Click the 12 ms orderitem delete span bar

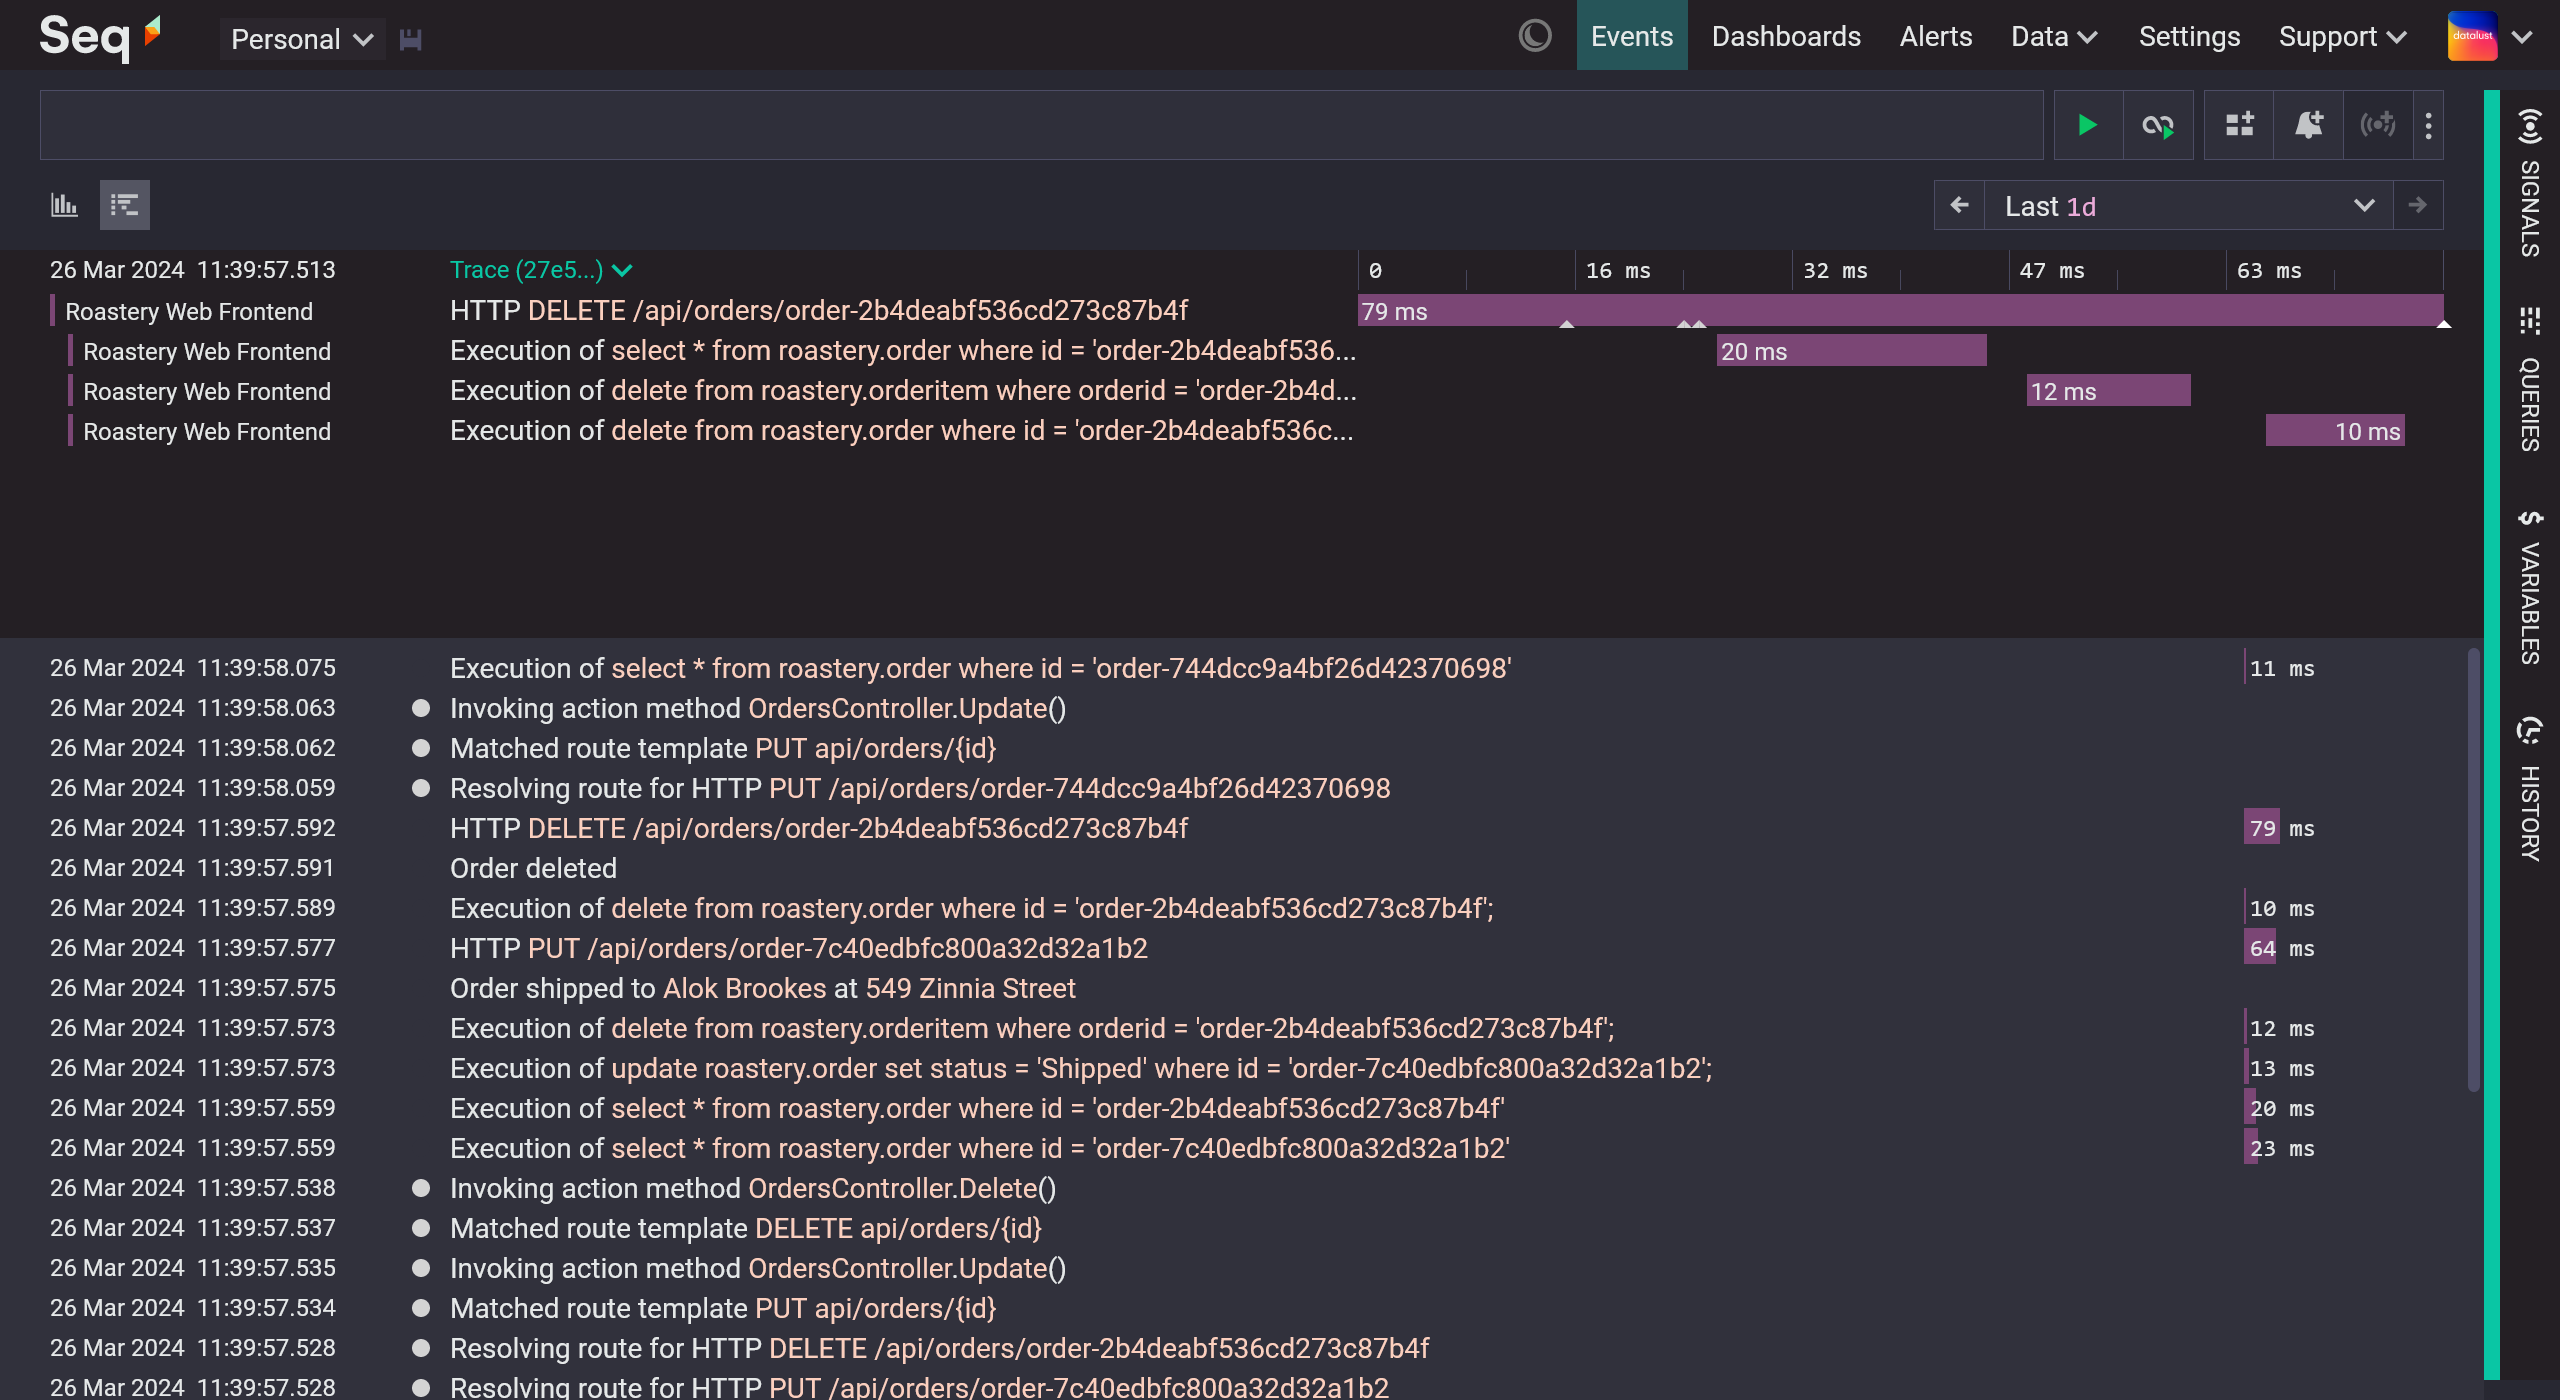coord(2108,391)
